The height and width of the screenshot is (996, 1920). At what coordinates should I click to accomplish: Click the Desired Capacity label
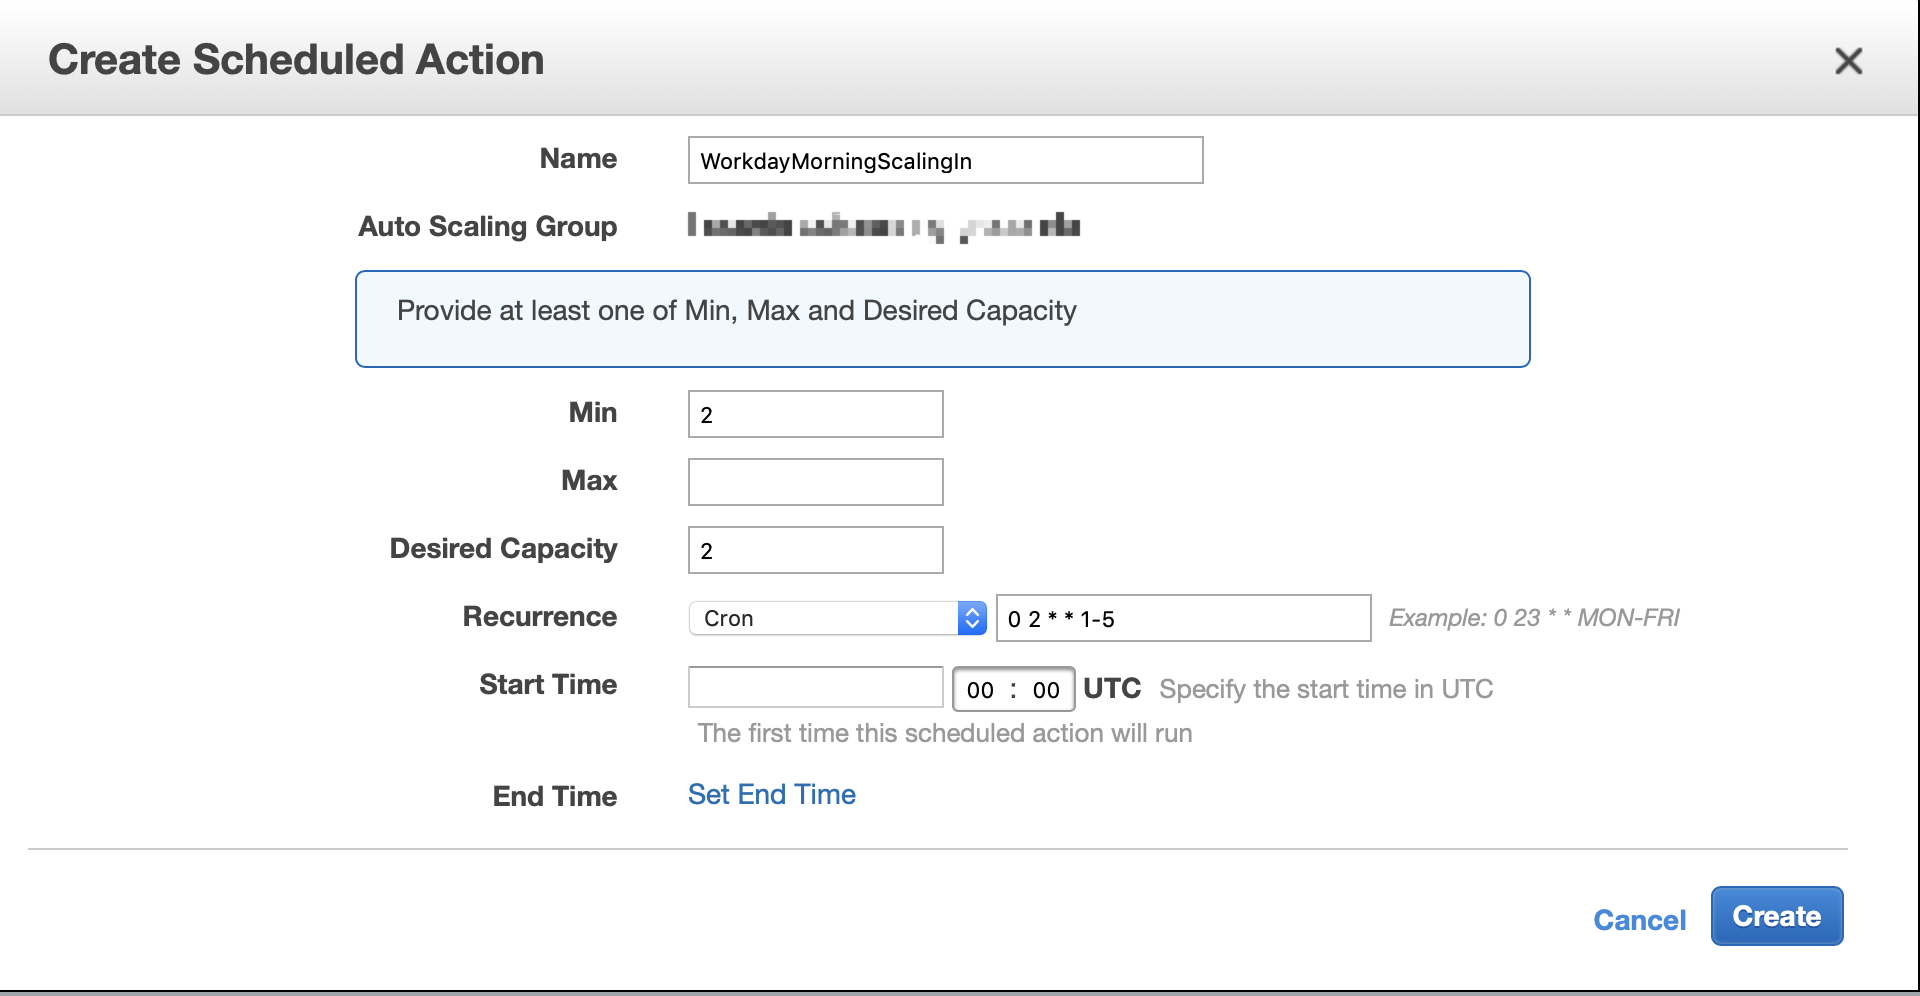(503, 549)
